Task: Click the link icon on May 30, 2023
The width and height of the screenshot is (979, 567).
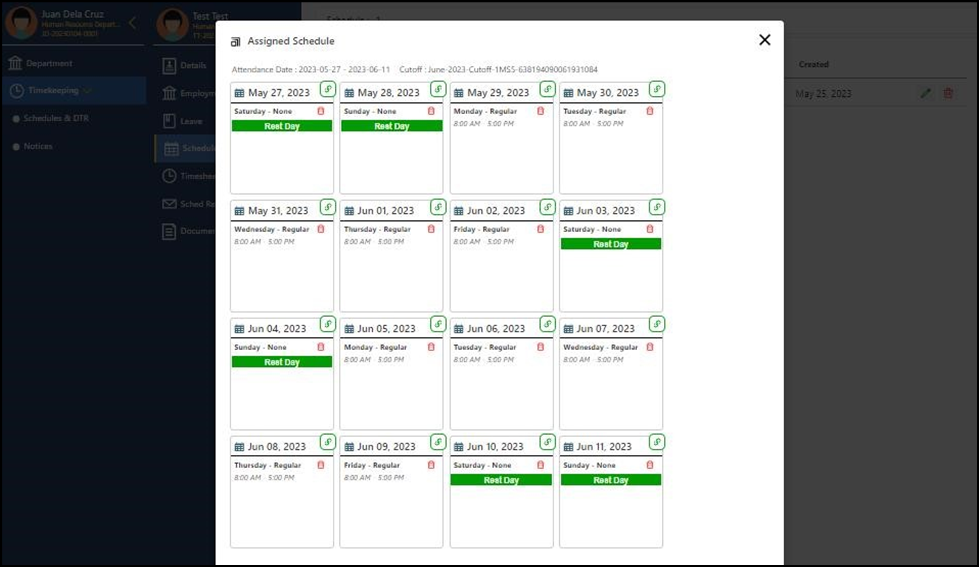Action: pos(656,89)
